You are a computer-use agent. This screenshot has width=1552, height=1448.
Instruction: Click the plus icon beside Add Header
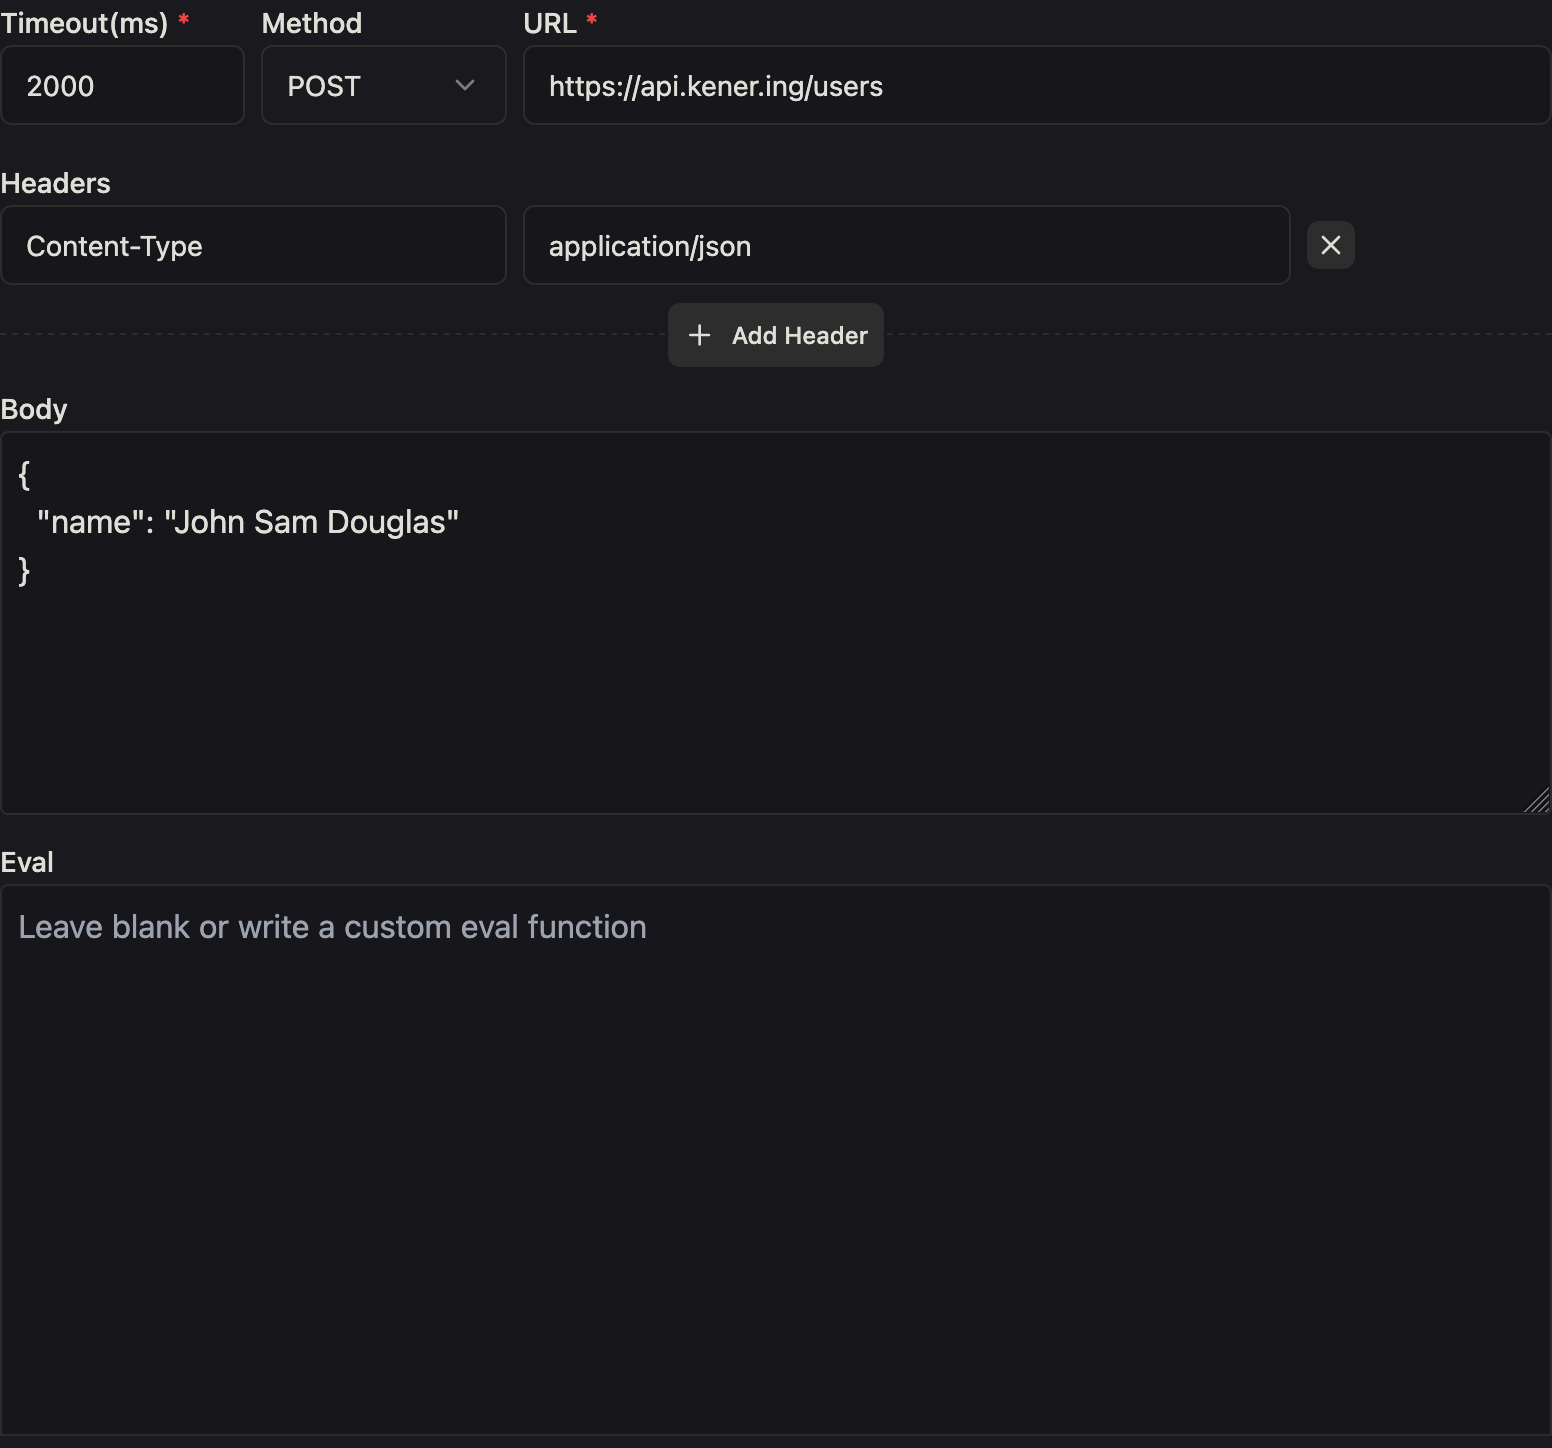pyautogui.click(x=700, y=335)
